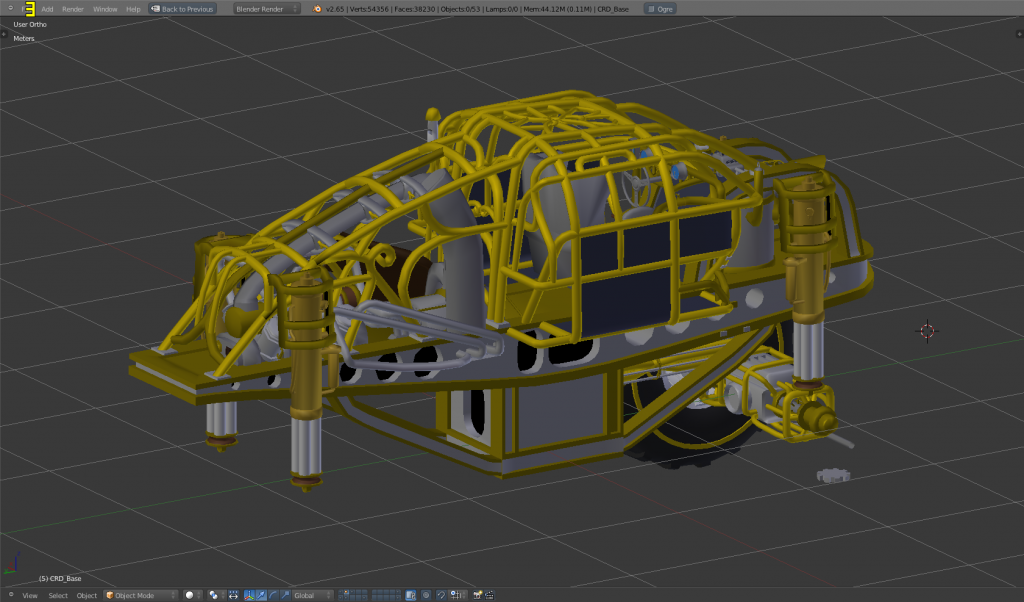
Task: Expand the properties region with right plus
Action: coord(1020,34)
